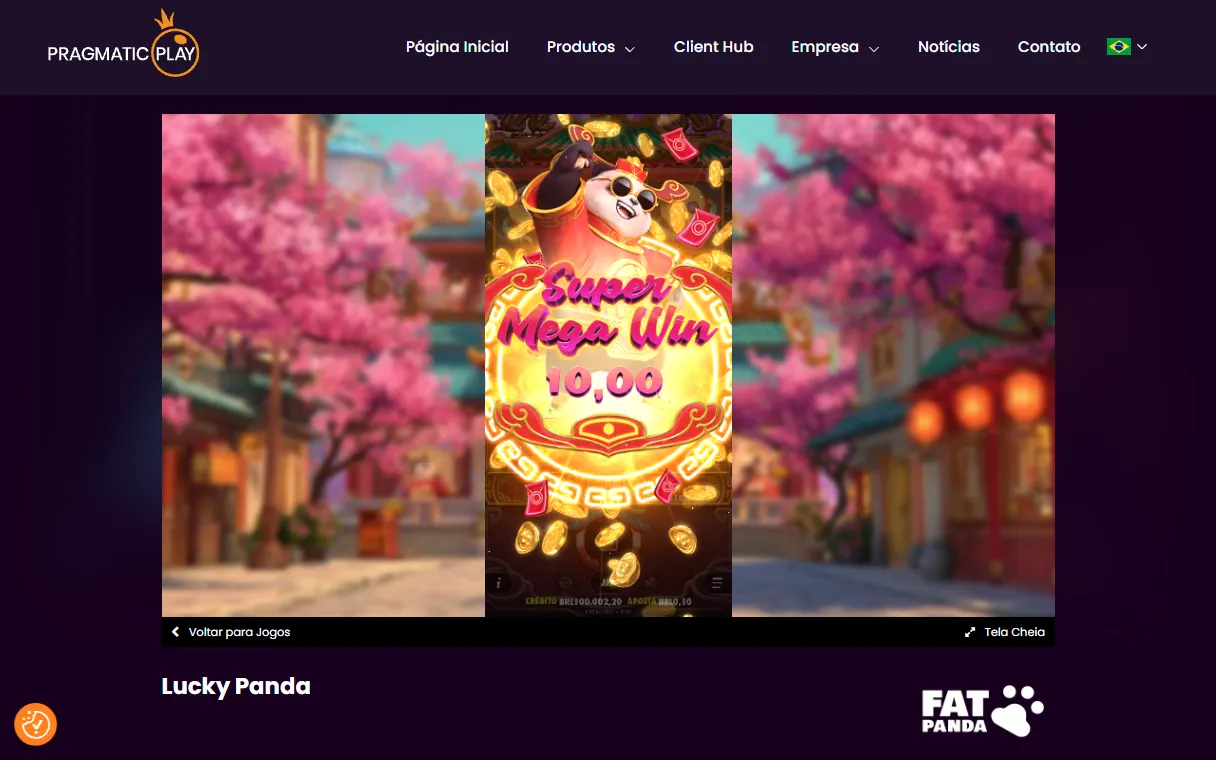Open the Contato page
The width and height of the screenshot is (1216, 760).
point(1048,47)
